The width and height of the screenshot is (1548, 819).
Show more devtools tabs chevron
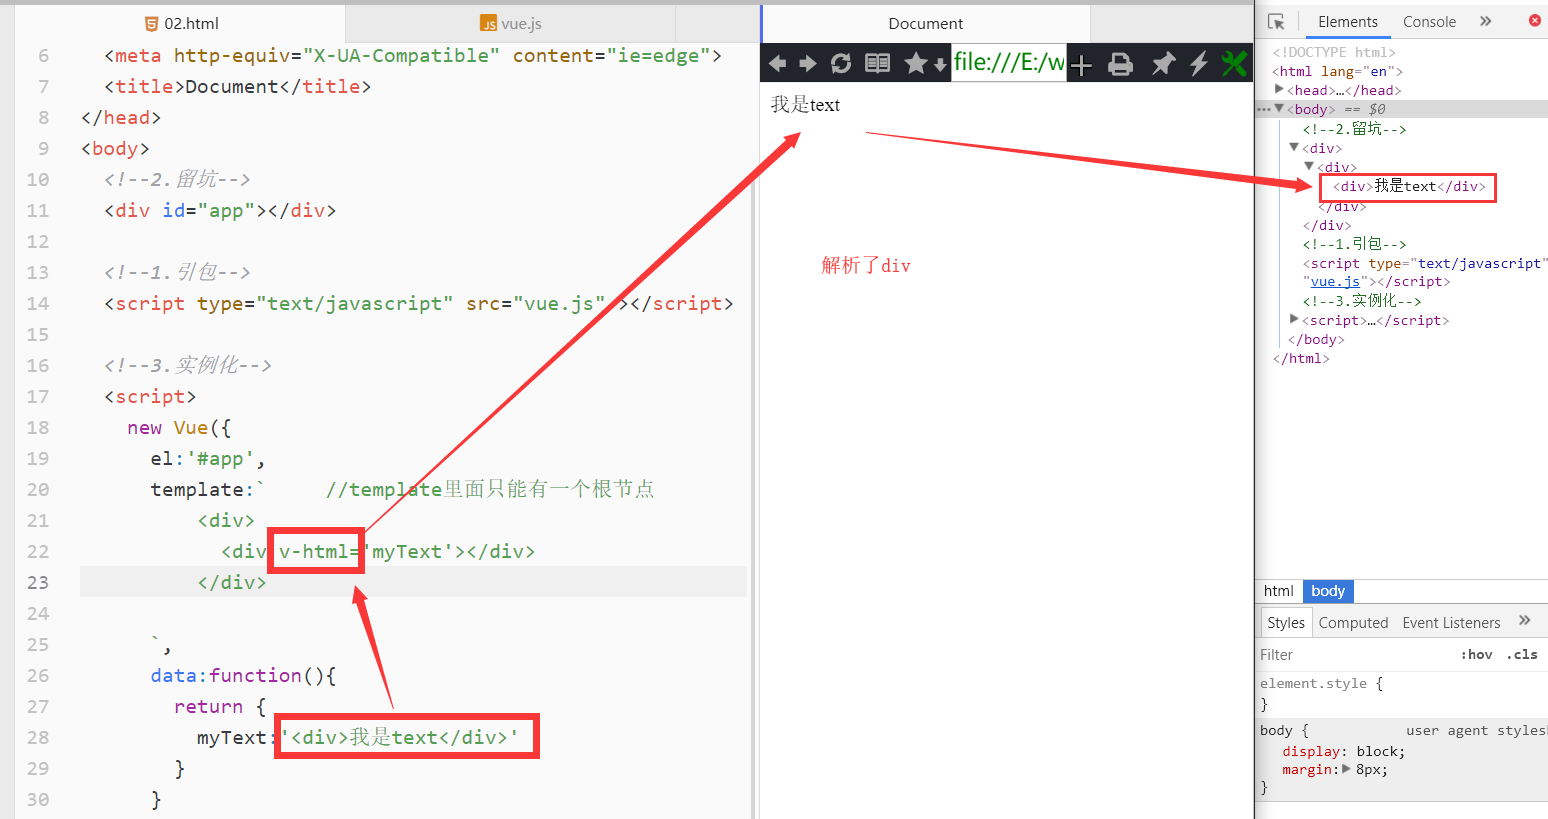(1486, 21)
